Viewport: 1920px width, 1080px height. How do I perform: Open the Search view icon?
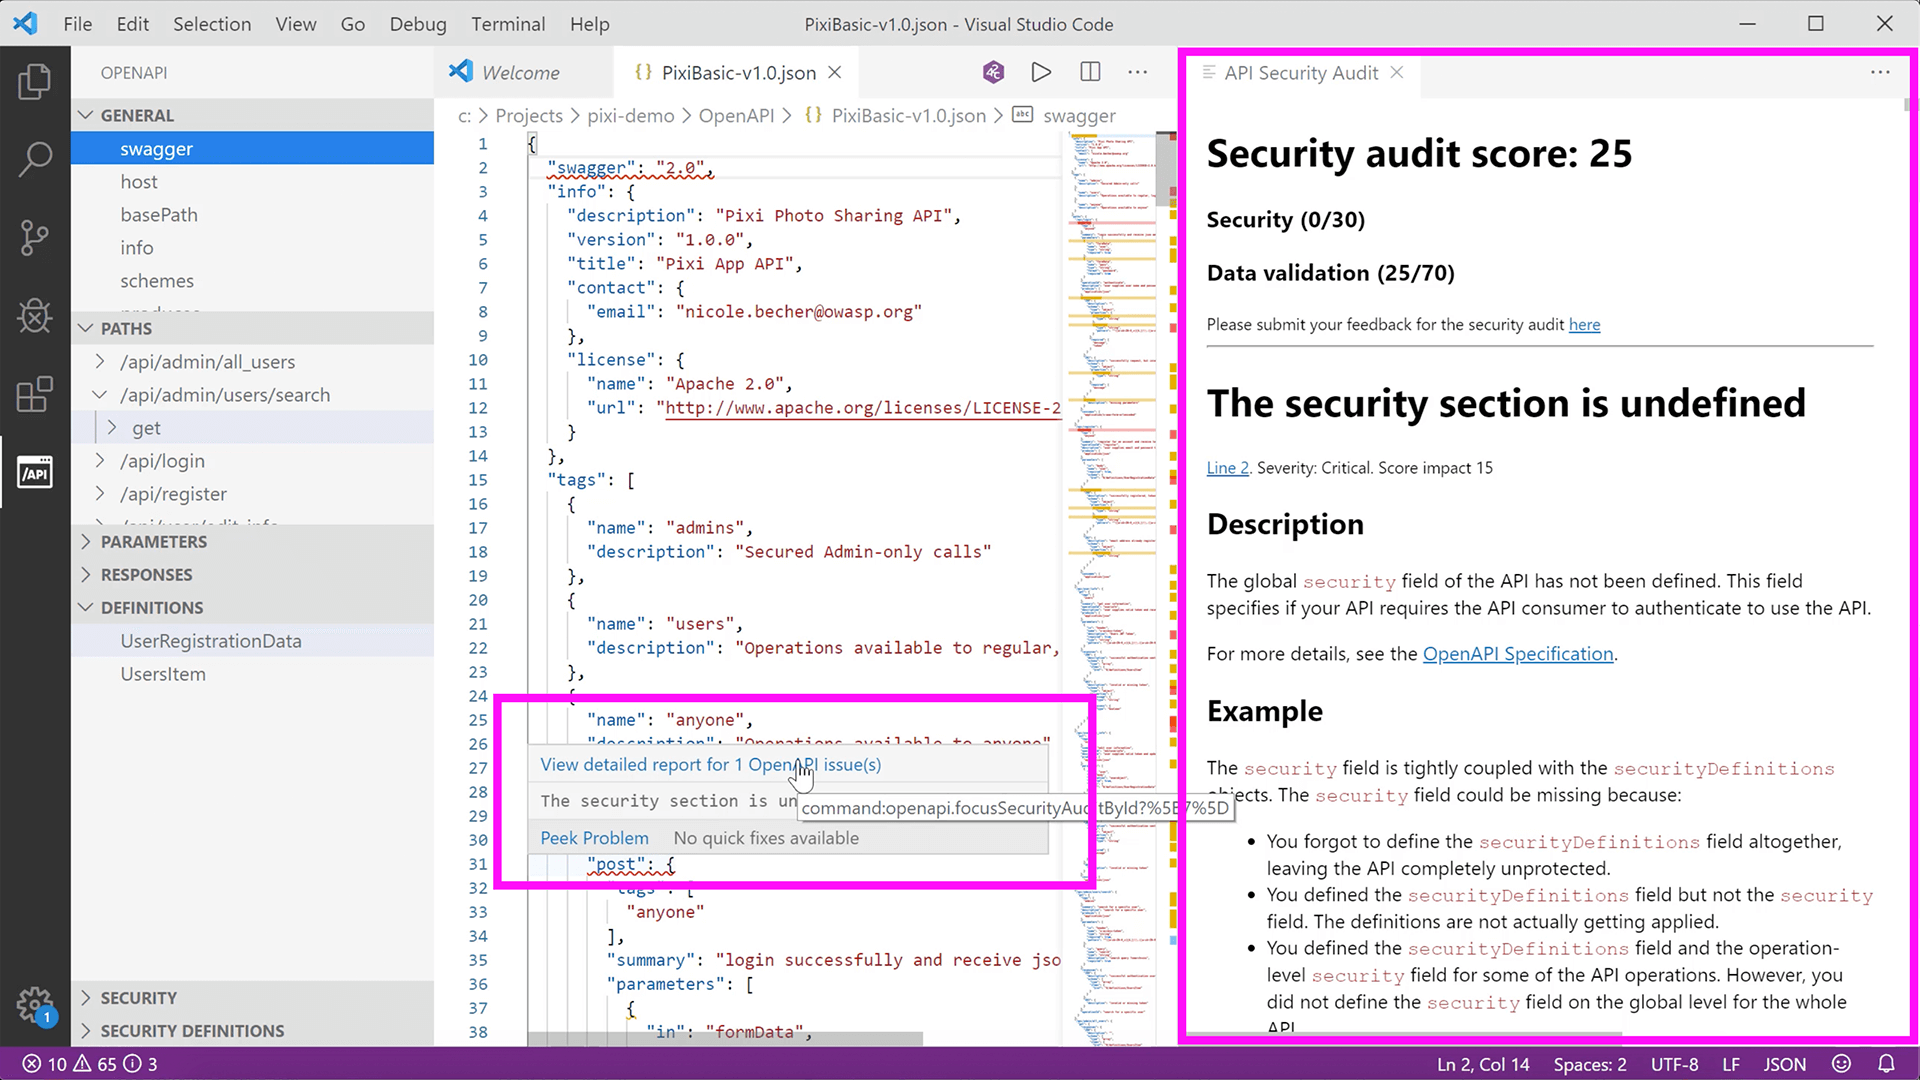[x=35, y=159]
